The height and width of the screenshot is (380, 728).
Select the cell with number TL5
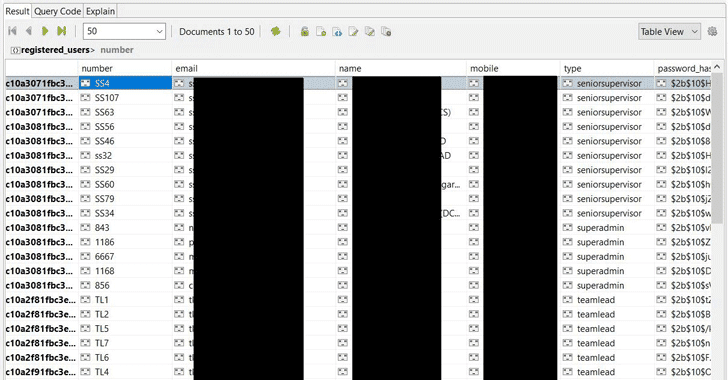pyautogui.click(x=125, y=328)
